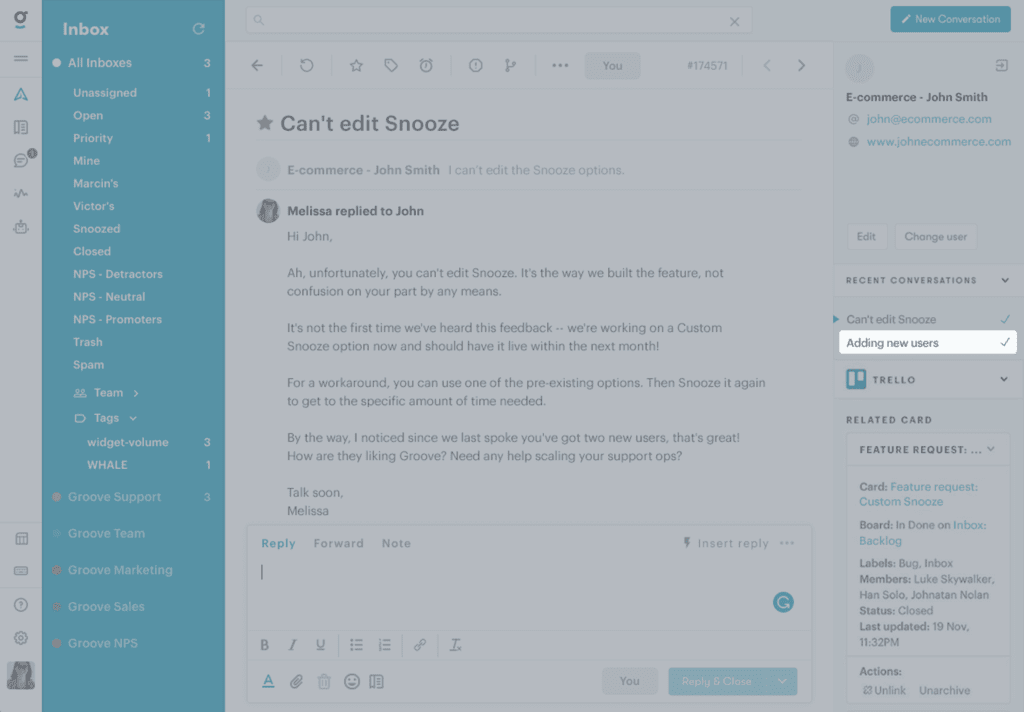Click the priority exclamation icon in the toolbar
The height and width of the screenshot is (712, 1024).
(475, 65)
